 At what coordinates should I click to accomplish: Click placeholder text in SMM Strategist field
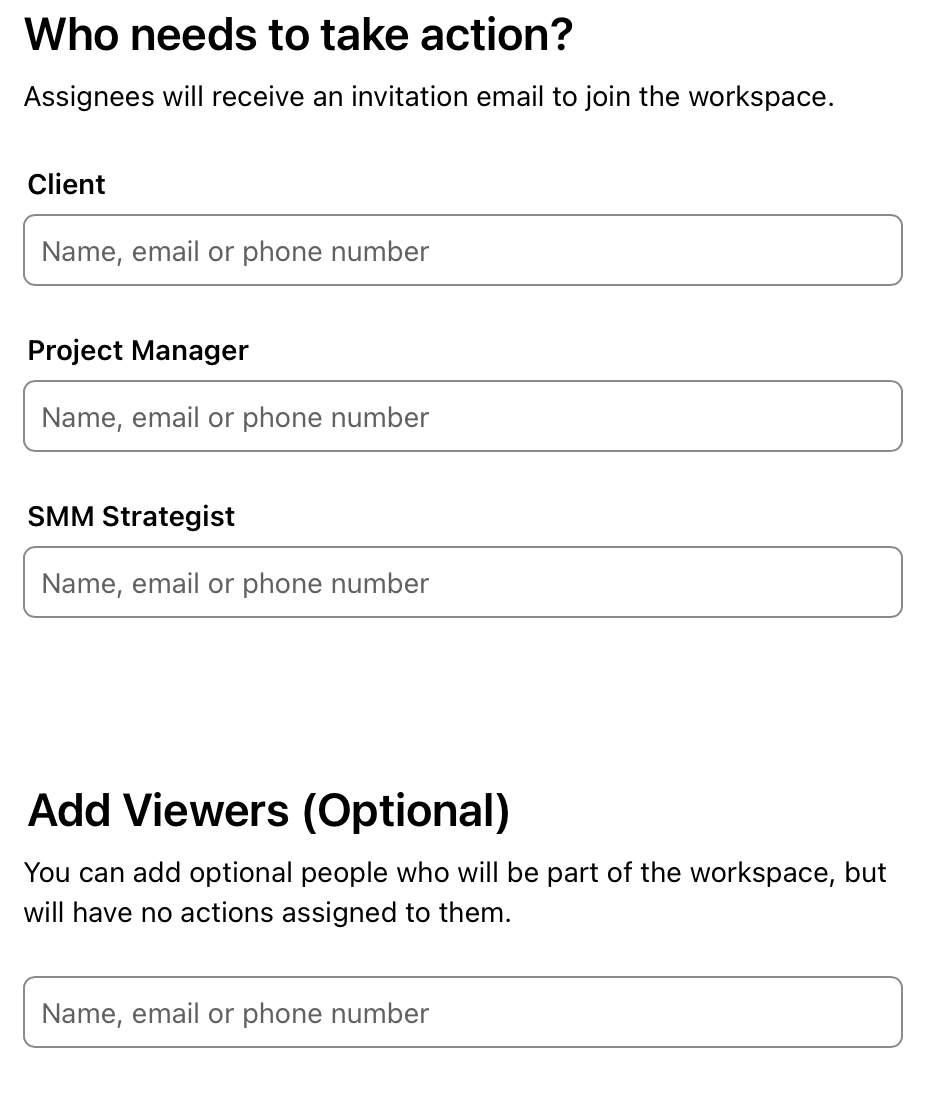pos(235,584)
